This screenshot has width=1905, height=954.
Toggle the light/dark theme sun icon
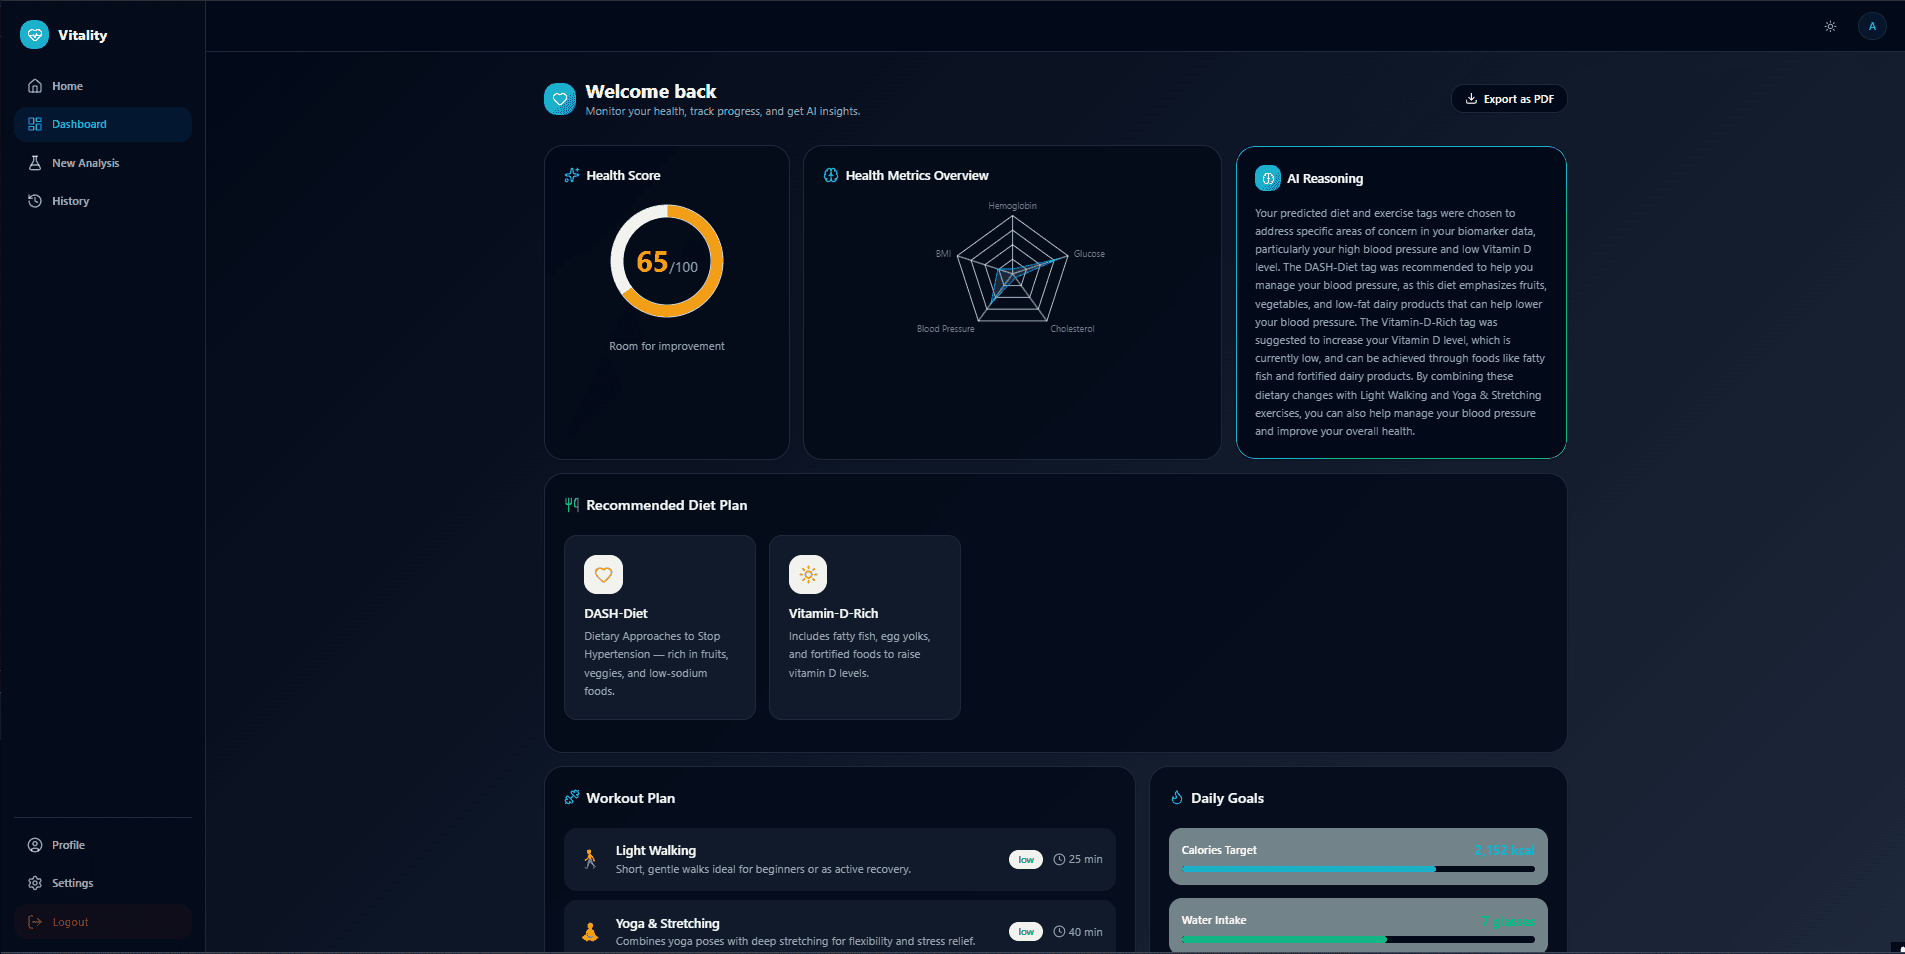pos(1830,26)
